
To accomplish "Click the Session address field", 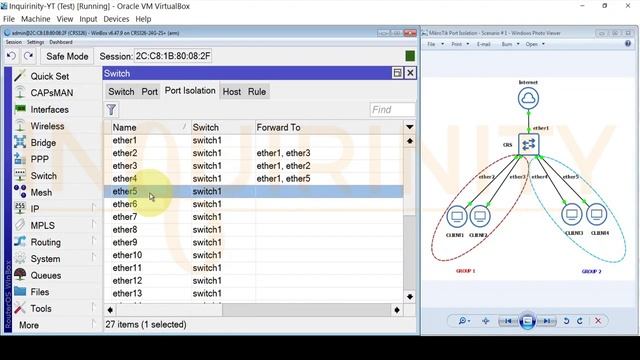I will pyautogui.click(x=173, y=56).
